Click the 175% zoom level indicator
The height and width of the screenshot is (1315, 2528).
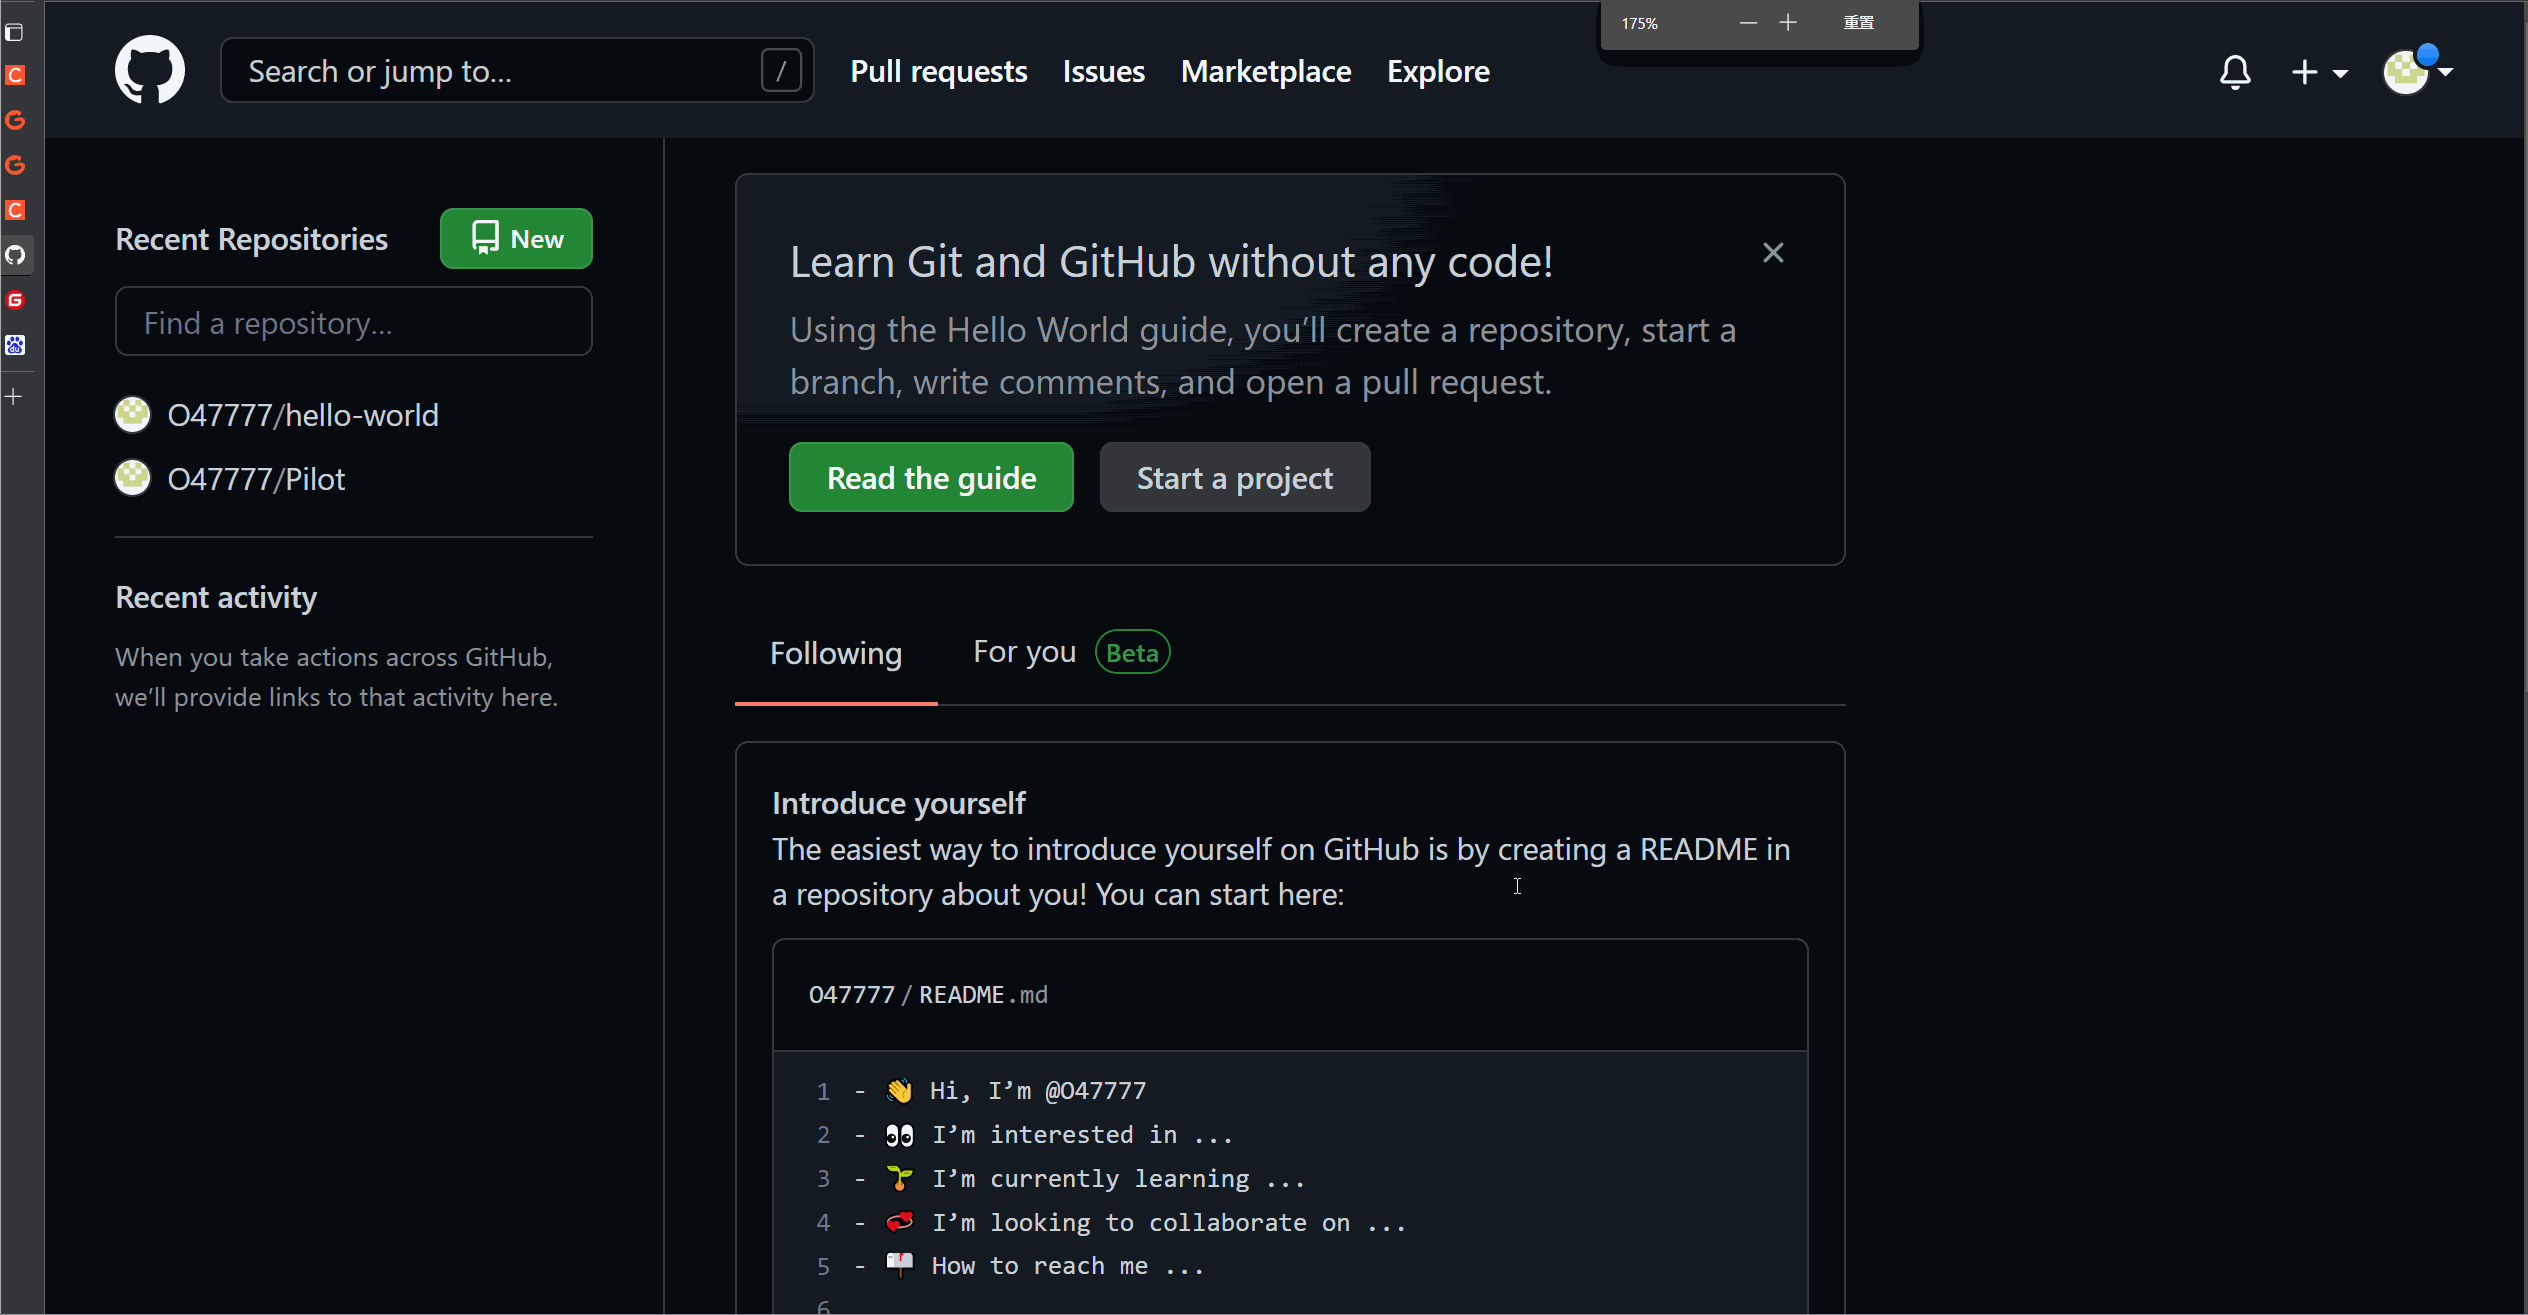[x=1639, y=23]
